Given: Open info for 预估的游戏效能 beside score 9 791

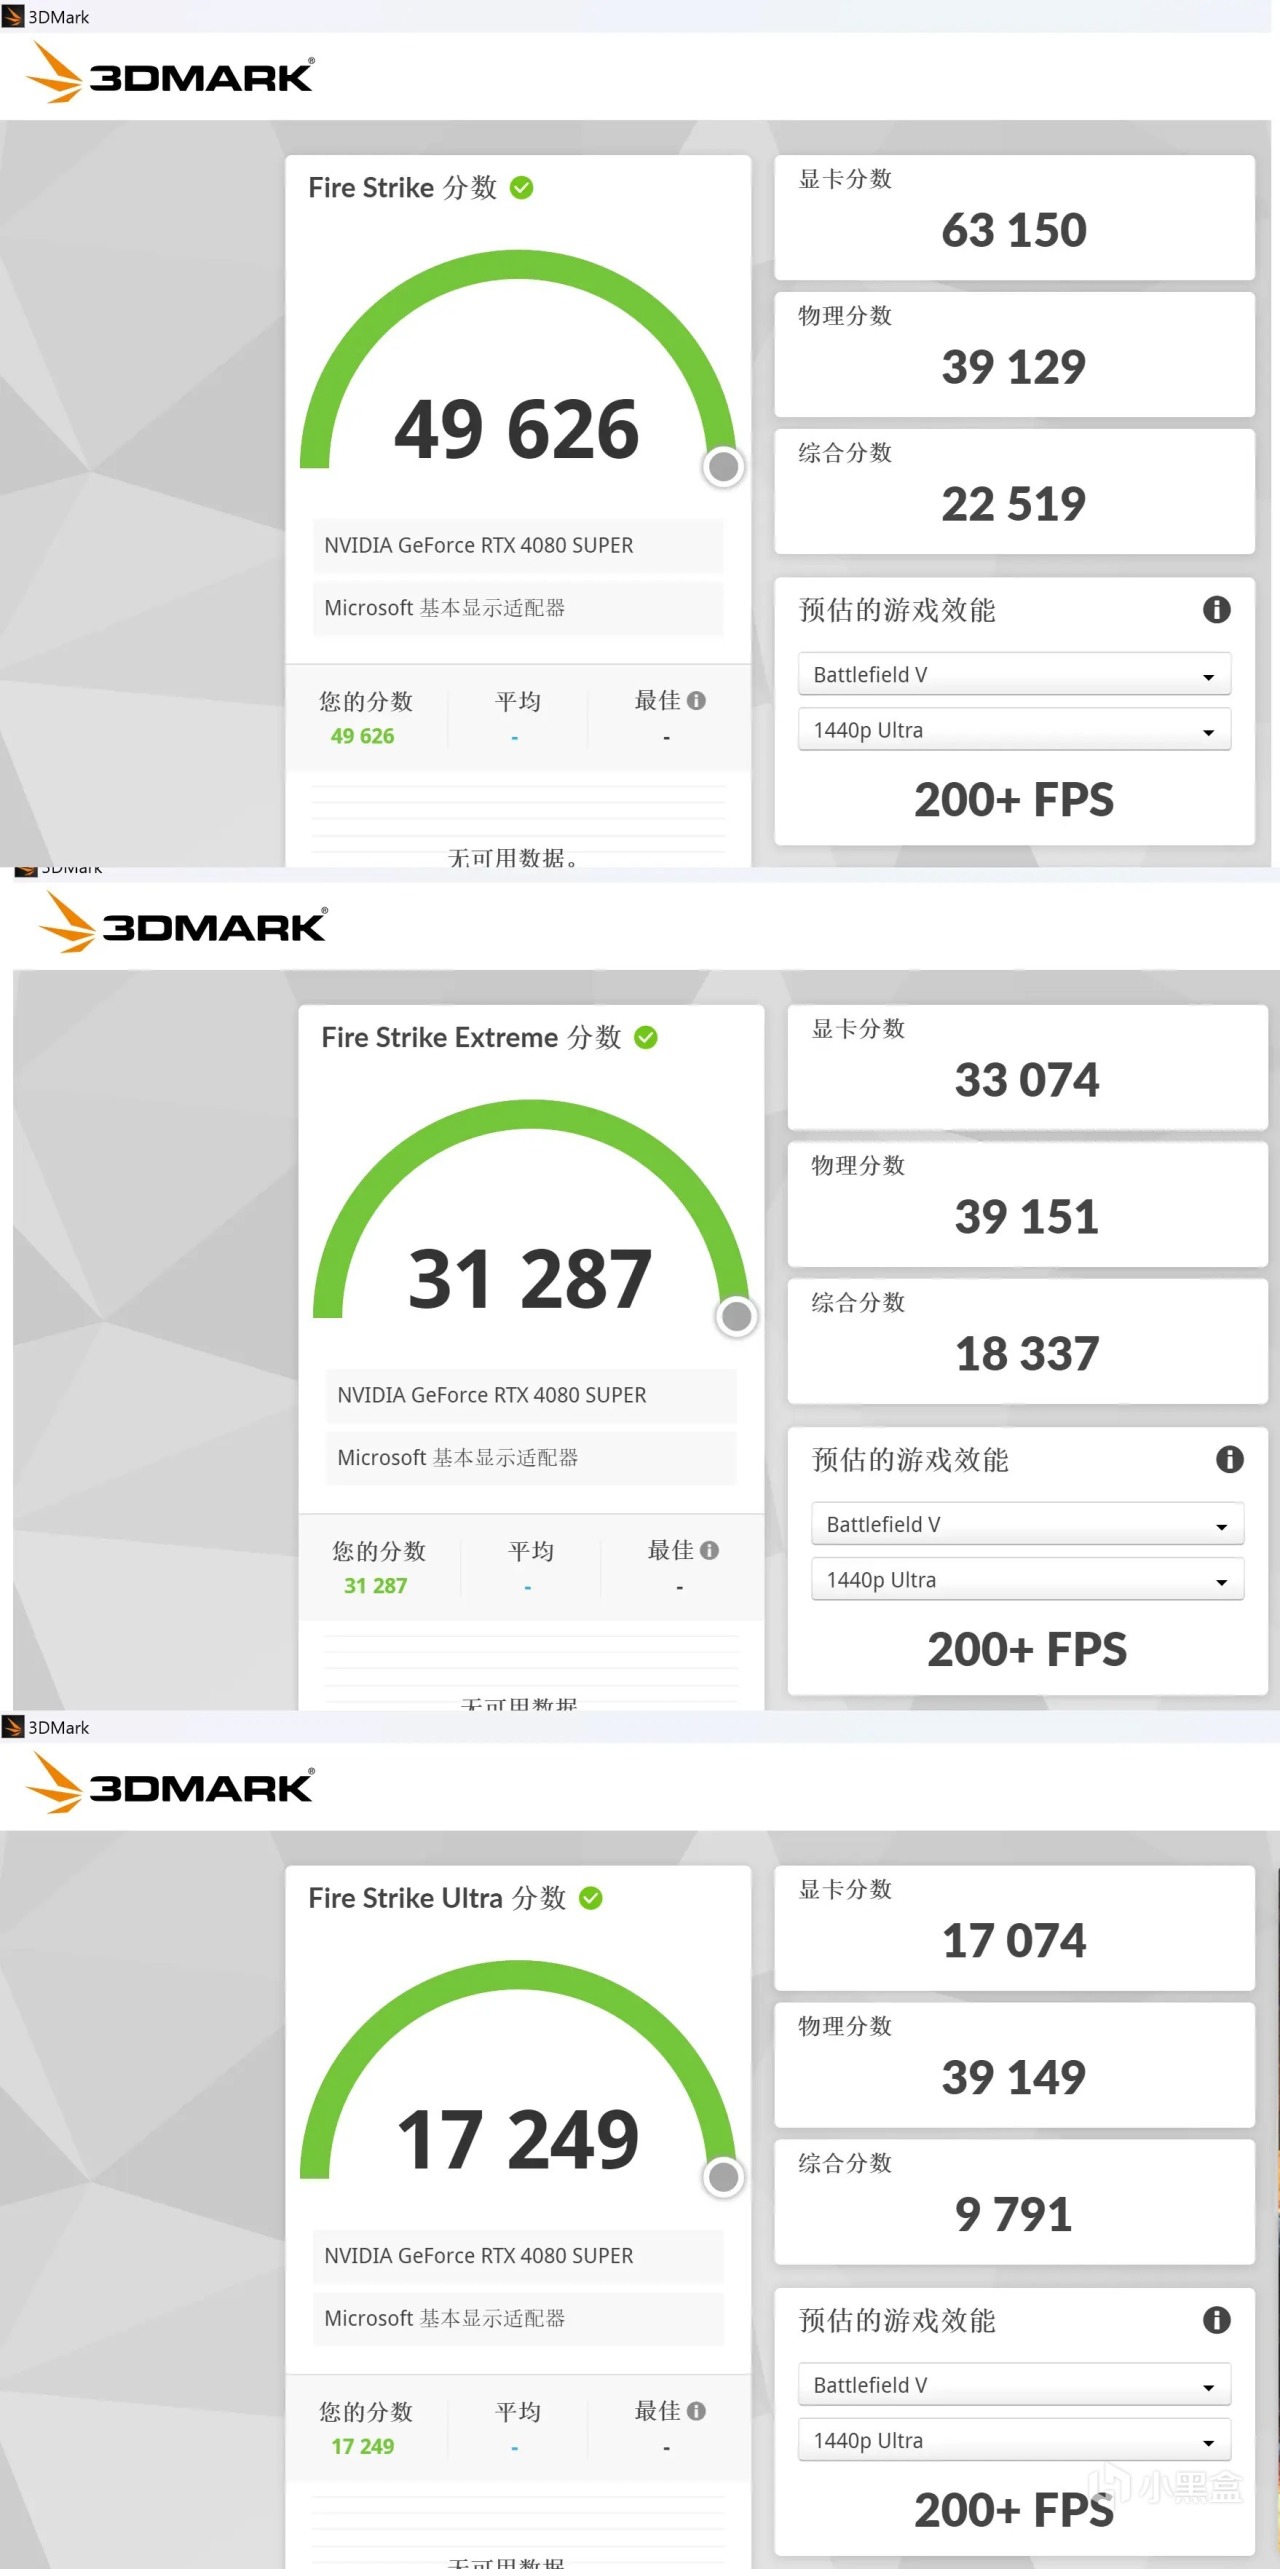Looking at the screenshot, I should [1216, 2320].
